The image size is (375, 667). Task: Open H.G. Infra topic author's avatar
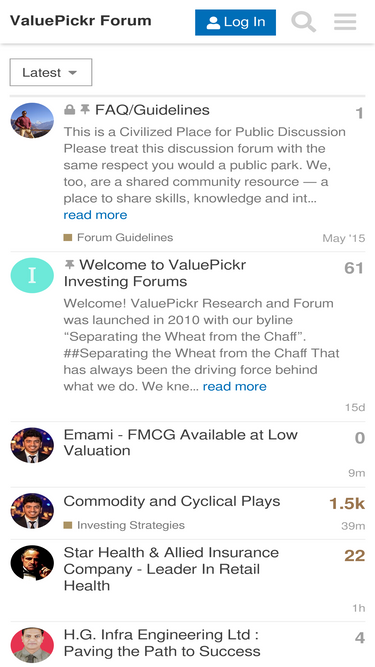(32, 645)
